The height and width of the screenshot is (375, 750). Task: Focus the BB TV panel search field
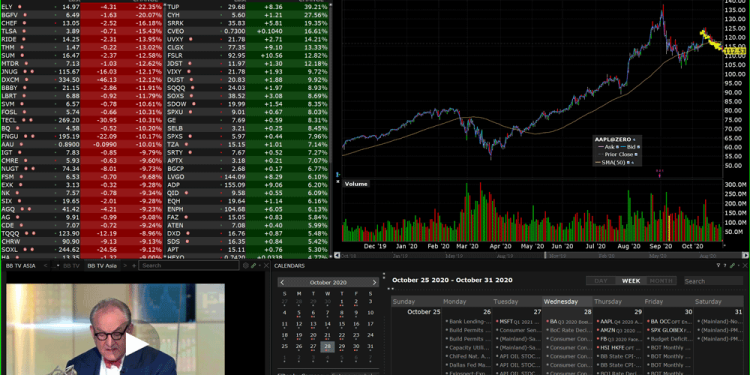tap(189, 265)
